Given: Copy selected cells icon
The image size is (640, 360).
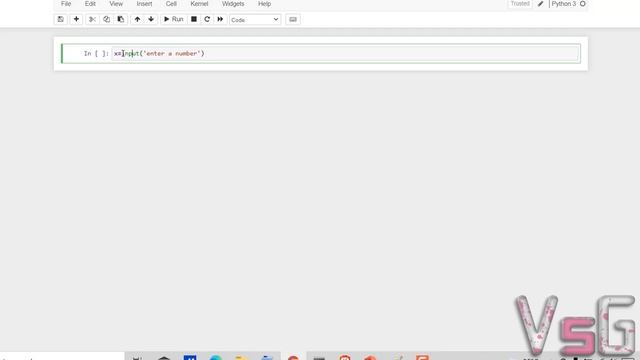Looking at the screenshot, I should [107, 19].
